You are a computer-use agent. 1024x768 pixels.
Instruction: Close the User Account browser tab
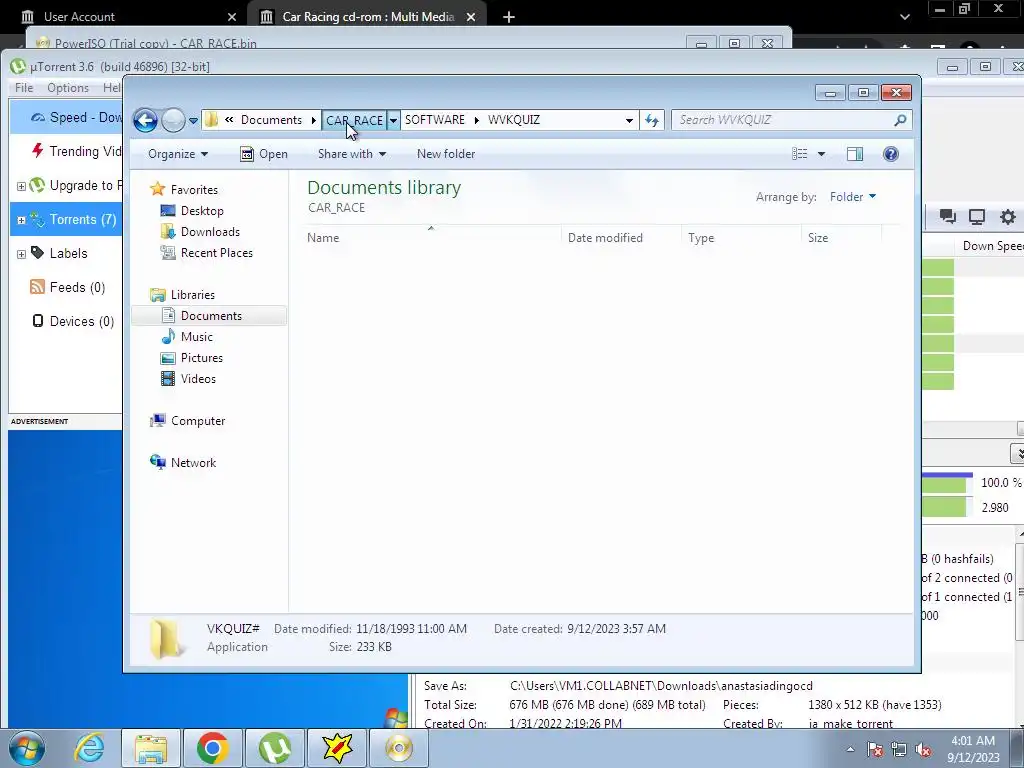coord(232,17)
